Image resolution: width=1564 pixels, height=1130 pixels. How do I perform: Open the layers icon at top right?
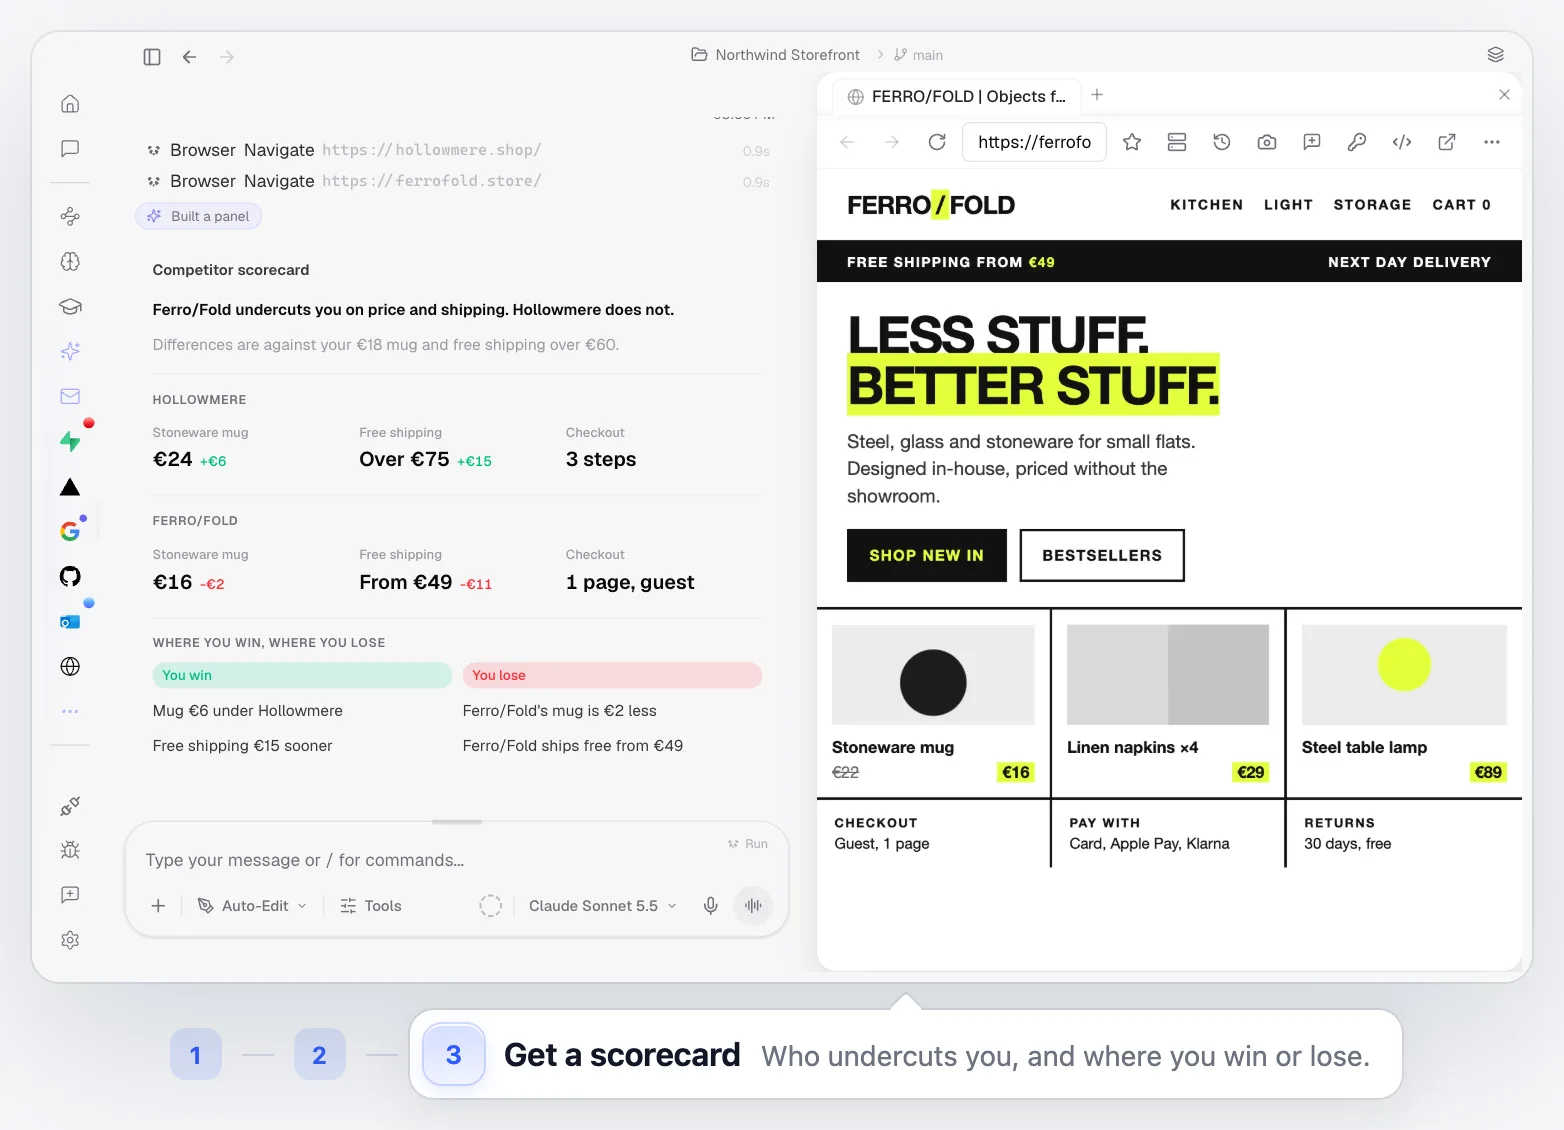pyautogui.click(x=1496, y=55)
